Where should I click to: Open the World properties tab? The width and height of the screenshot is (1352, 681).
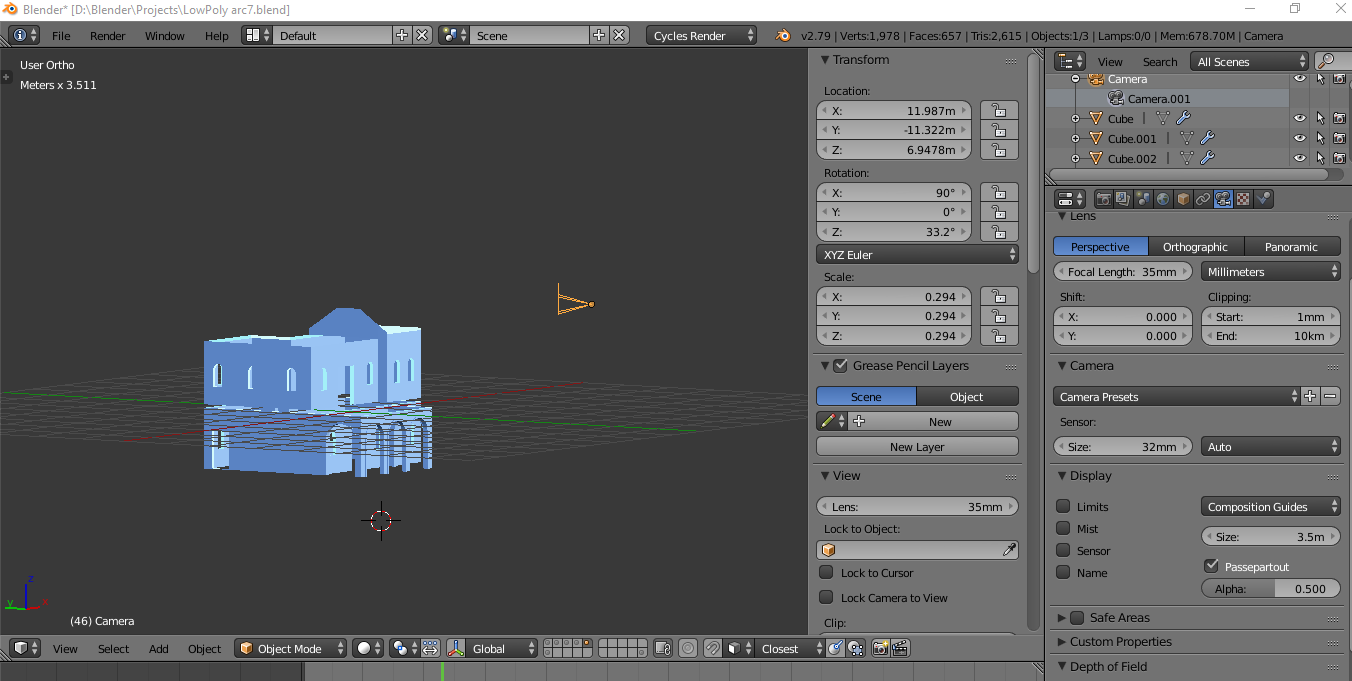point(1163,199)
